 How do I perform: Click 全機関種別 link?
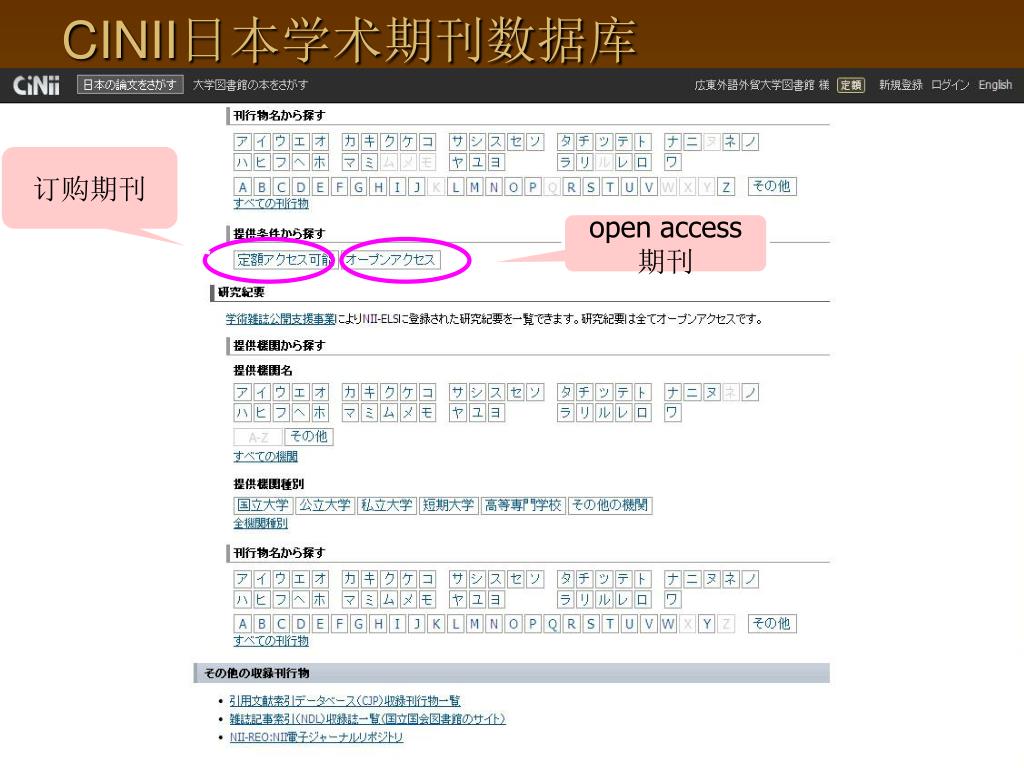[x=261, y=524]
